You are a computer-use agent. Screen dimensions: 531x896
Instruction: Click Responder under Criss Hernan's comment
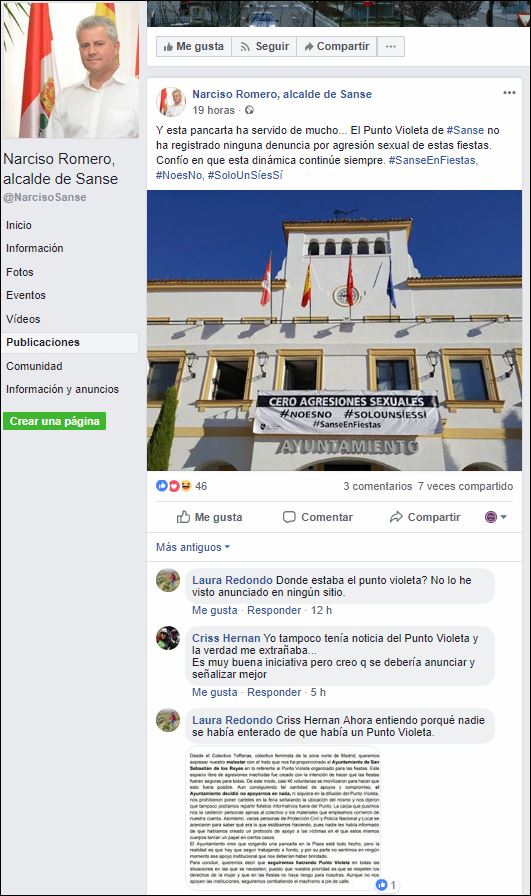pos(274,692)
